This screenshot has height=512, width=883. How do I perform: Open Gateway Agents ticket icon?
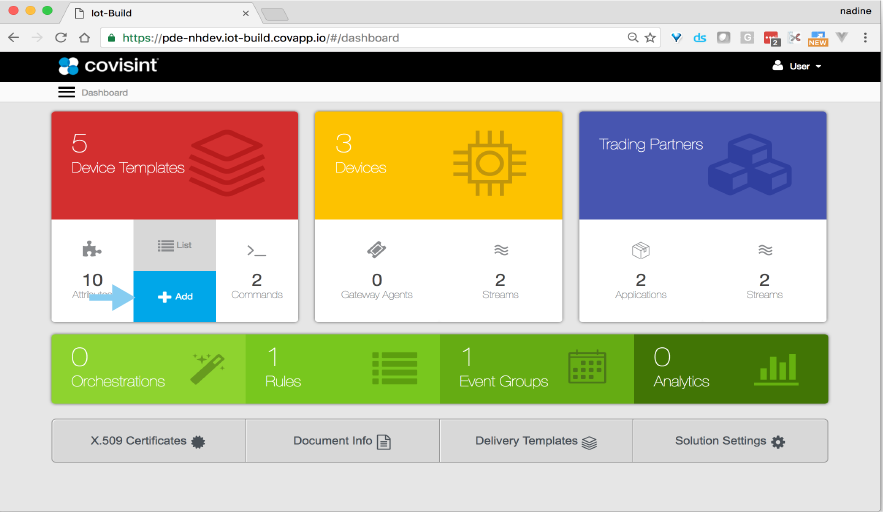(x=377, y=250)
